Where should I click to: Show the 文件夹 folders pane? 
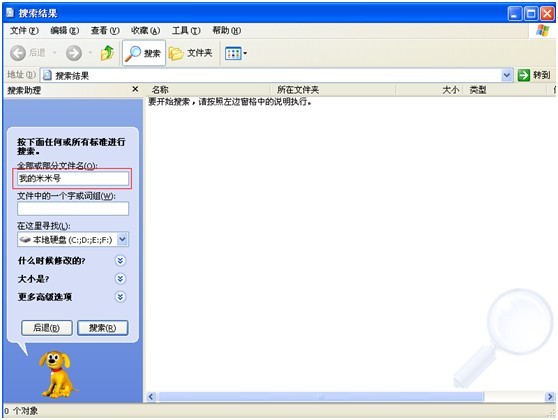tap(191, 53)
